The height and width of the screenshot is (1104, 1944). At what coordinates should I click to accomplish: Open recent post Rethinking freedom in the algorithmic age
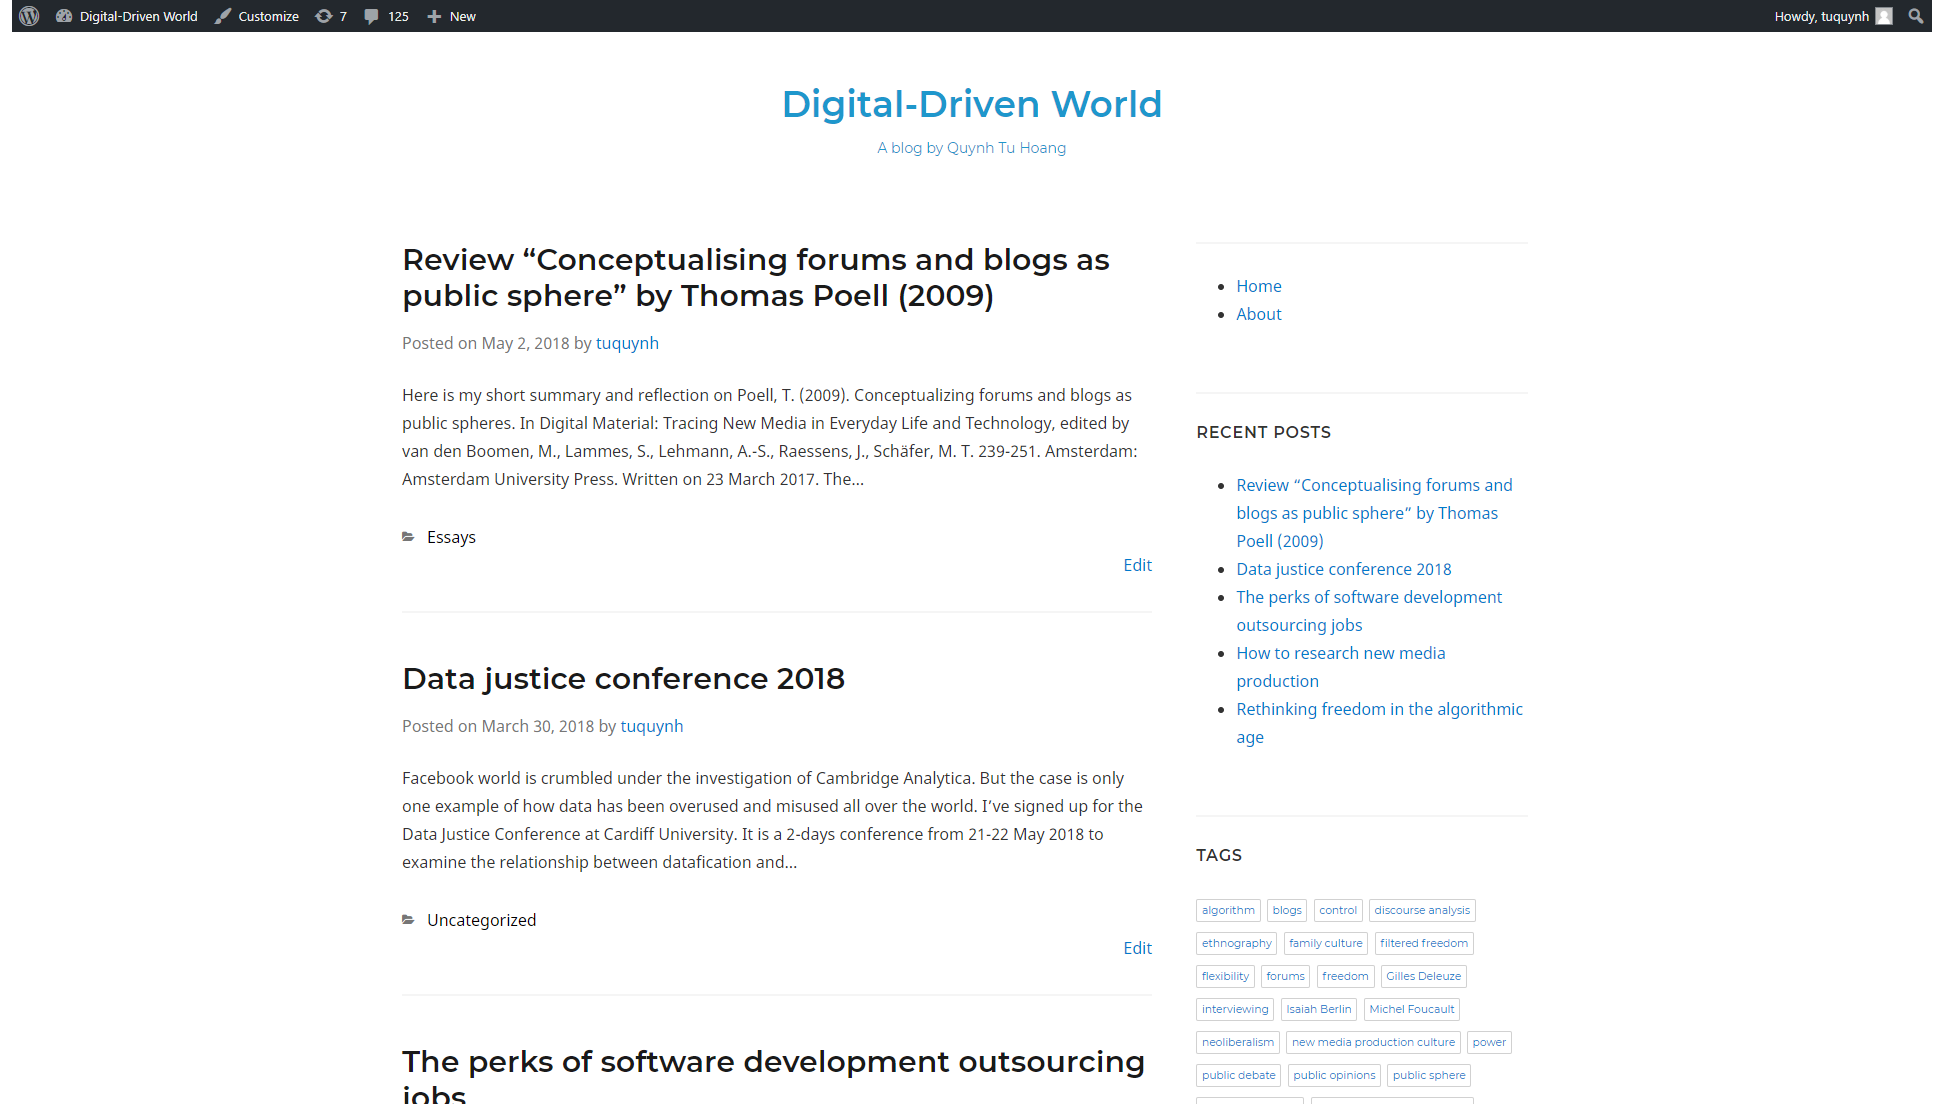pyautogui.click(x=1379, y=709)
